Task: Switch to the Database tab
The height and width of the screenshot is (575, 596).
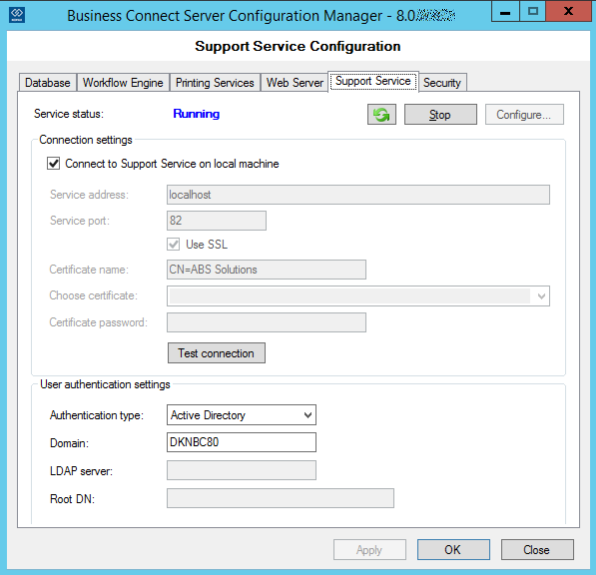Action: (x=48, y=82)
